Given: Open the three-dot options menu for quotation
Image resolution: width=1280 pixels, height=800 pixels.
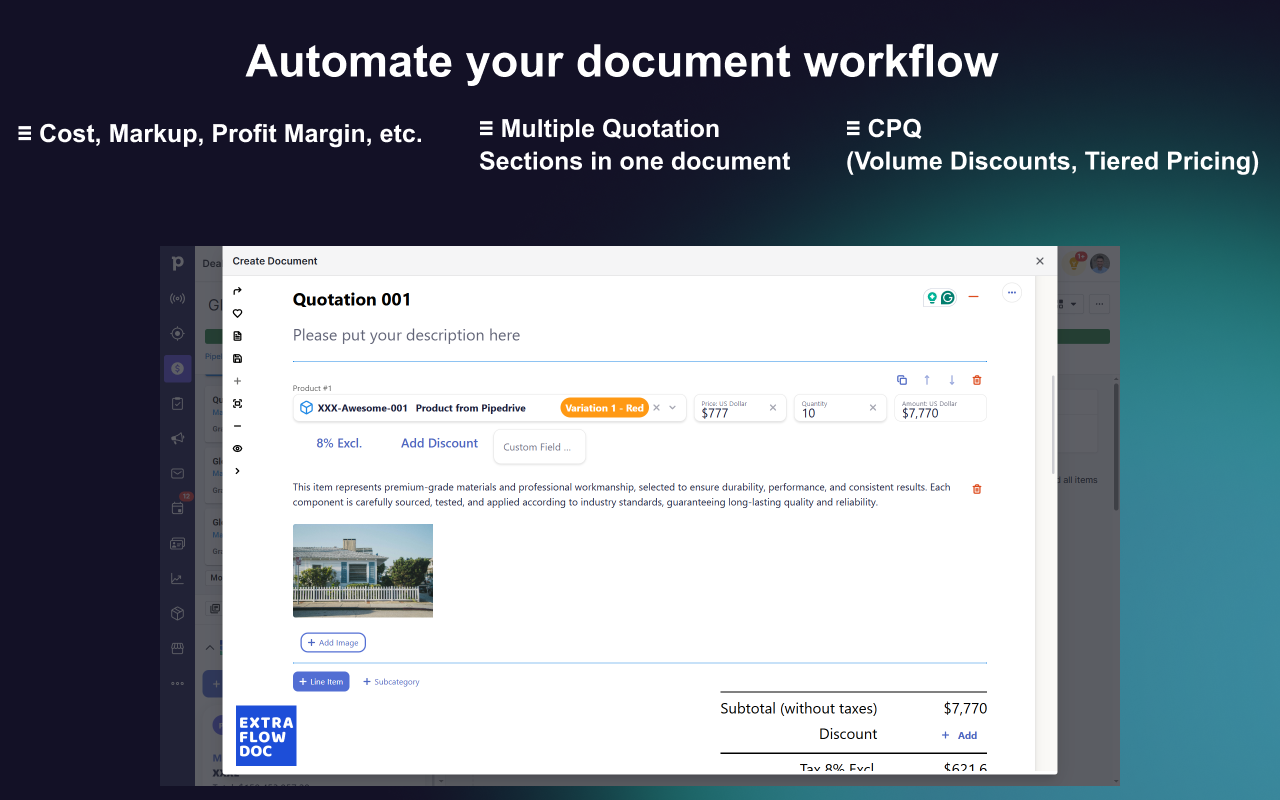Looking at the screenshot, I should click(1012, 293).
